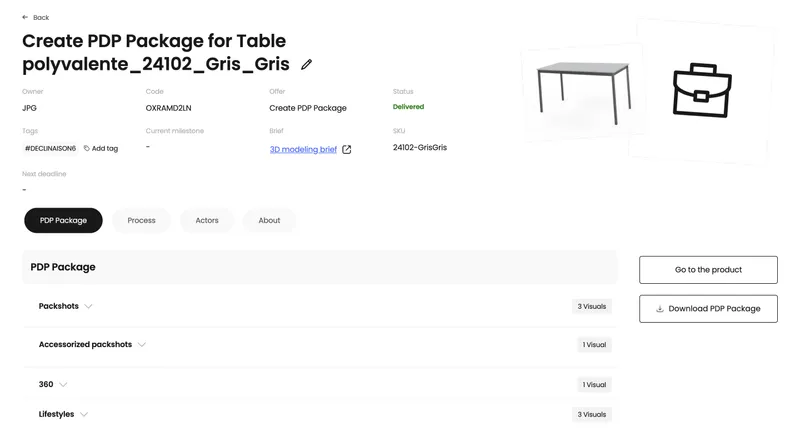Expand the Accessorized packshots chevron
800x432 pixels.
pos(141,345)
